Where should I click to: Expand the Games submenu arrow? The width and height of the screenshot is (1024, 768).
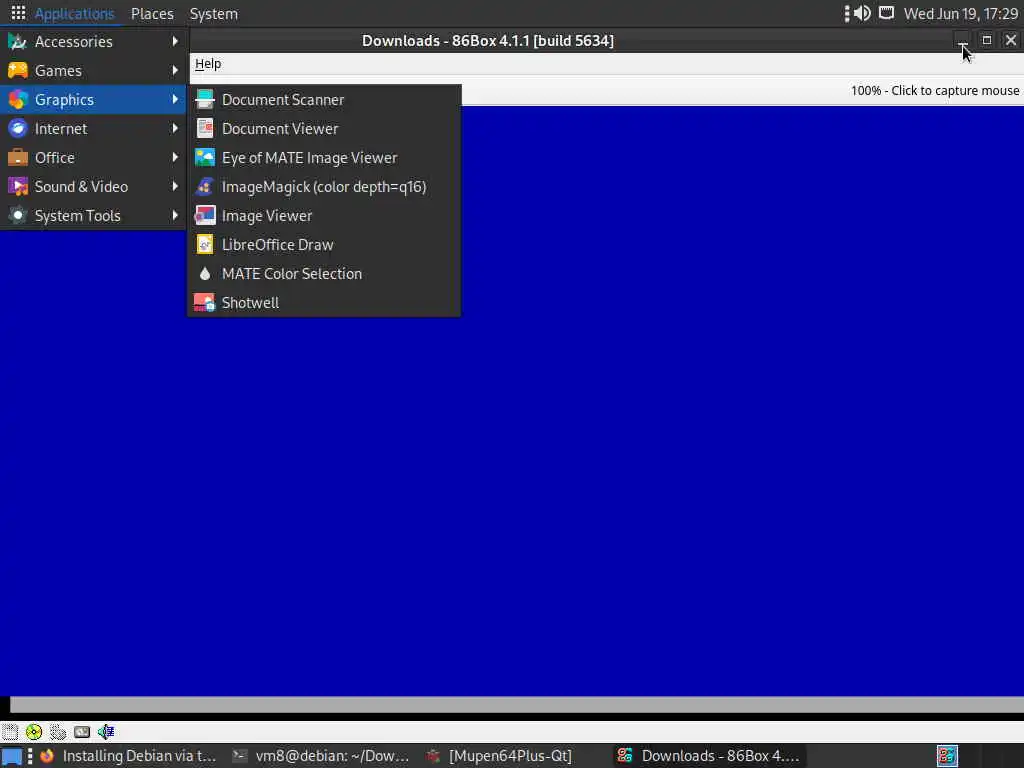pyautogui.click(x=175, y=71)
